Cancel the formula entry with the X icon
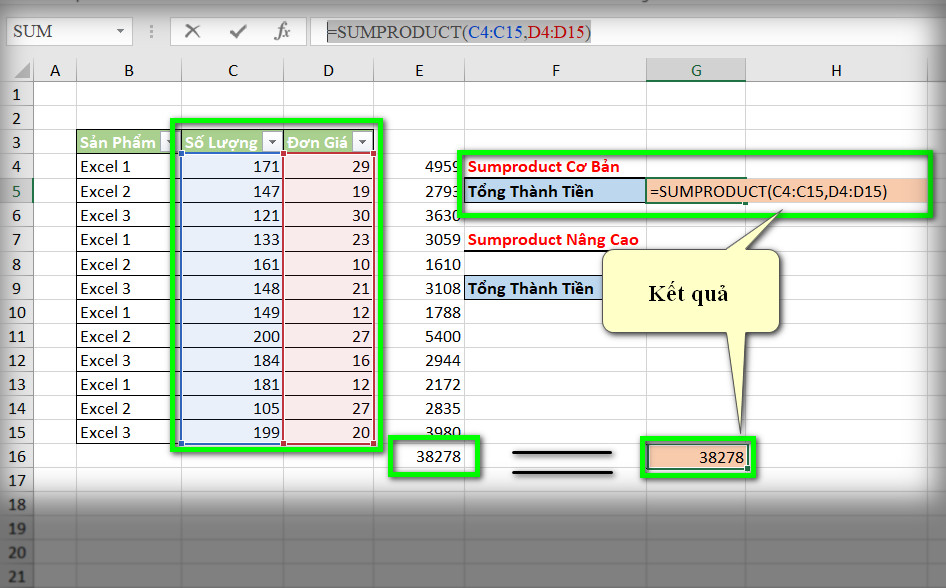 point(192,31)
